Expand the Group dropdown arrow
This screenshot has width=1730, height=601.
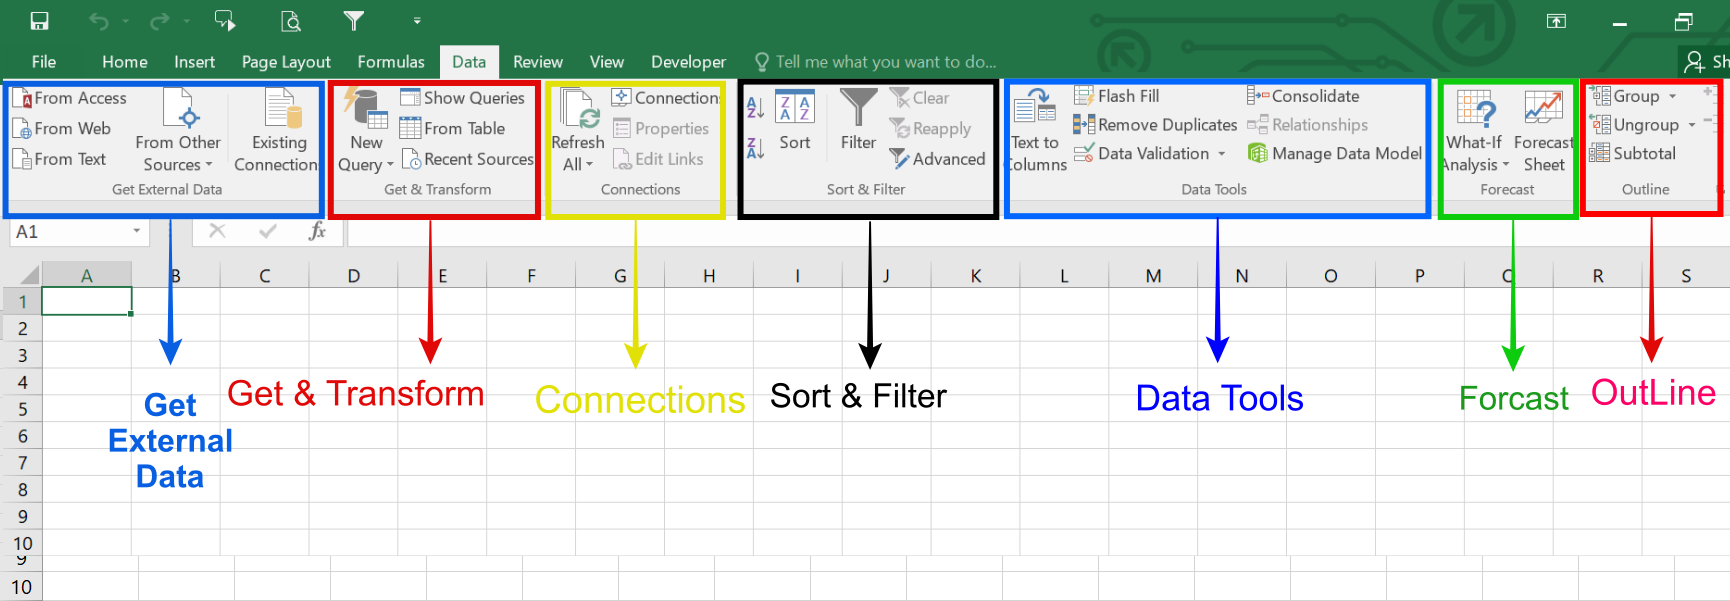click(1672, 97)
